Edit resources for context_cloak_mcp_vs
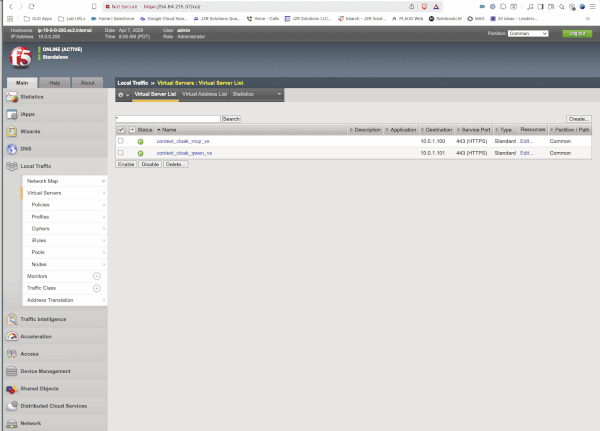This screenshot has width=600, height=431. pyautogui.click(x=526, y=141)
